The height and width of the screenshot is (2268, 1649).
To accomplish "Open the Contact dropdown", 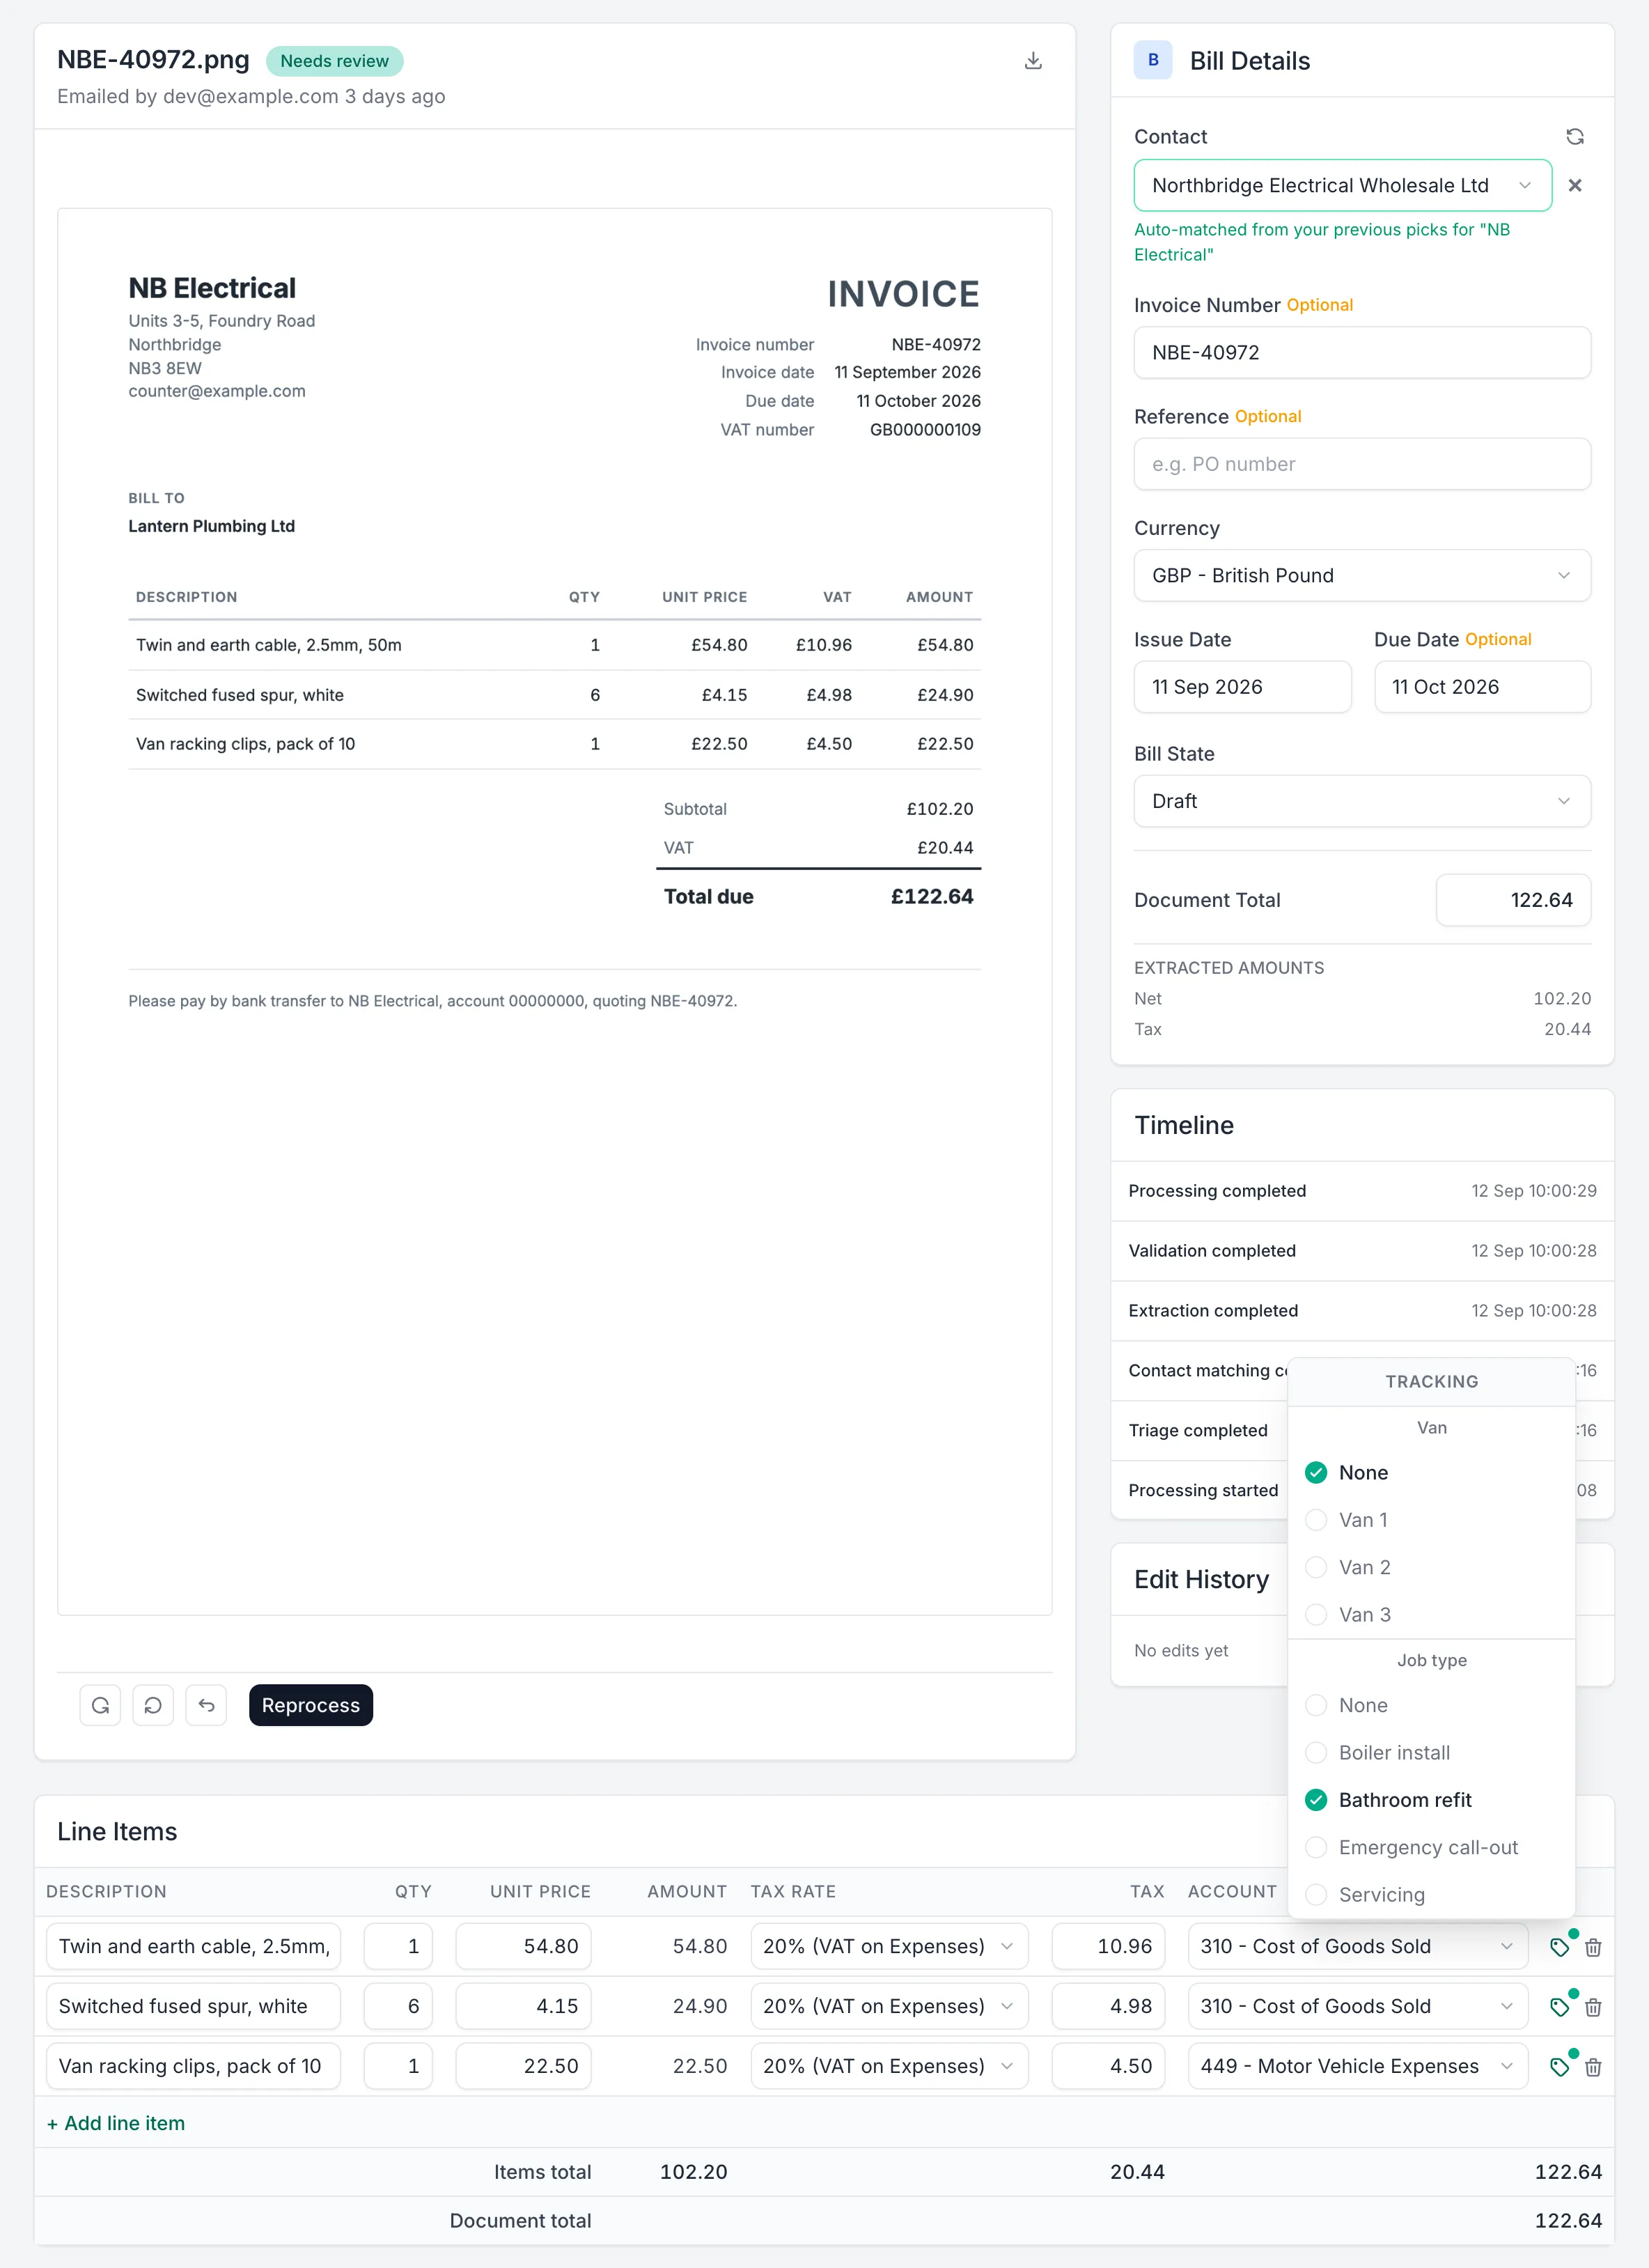I will click(x=1342, y=186).
